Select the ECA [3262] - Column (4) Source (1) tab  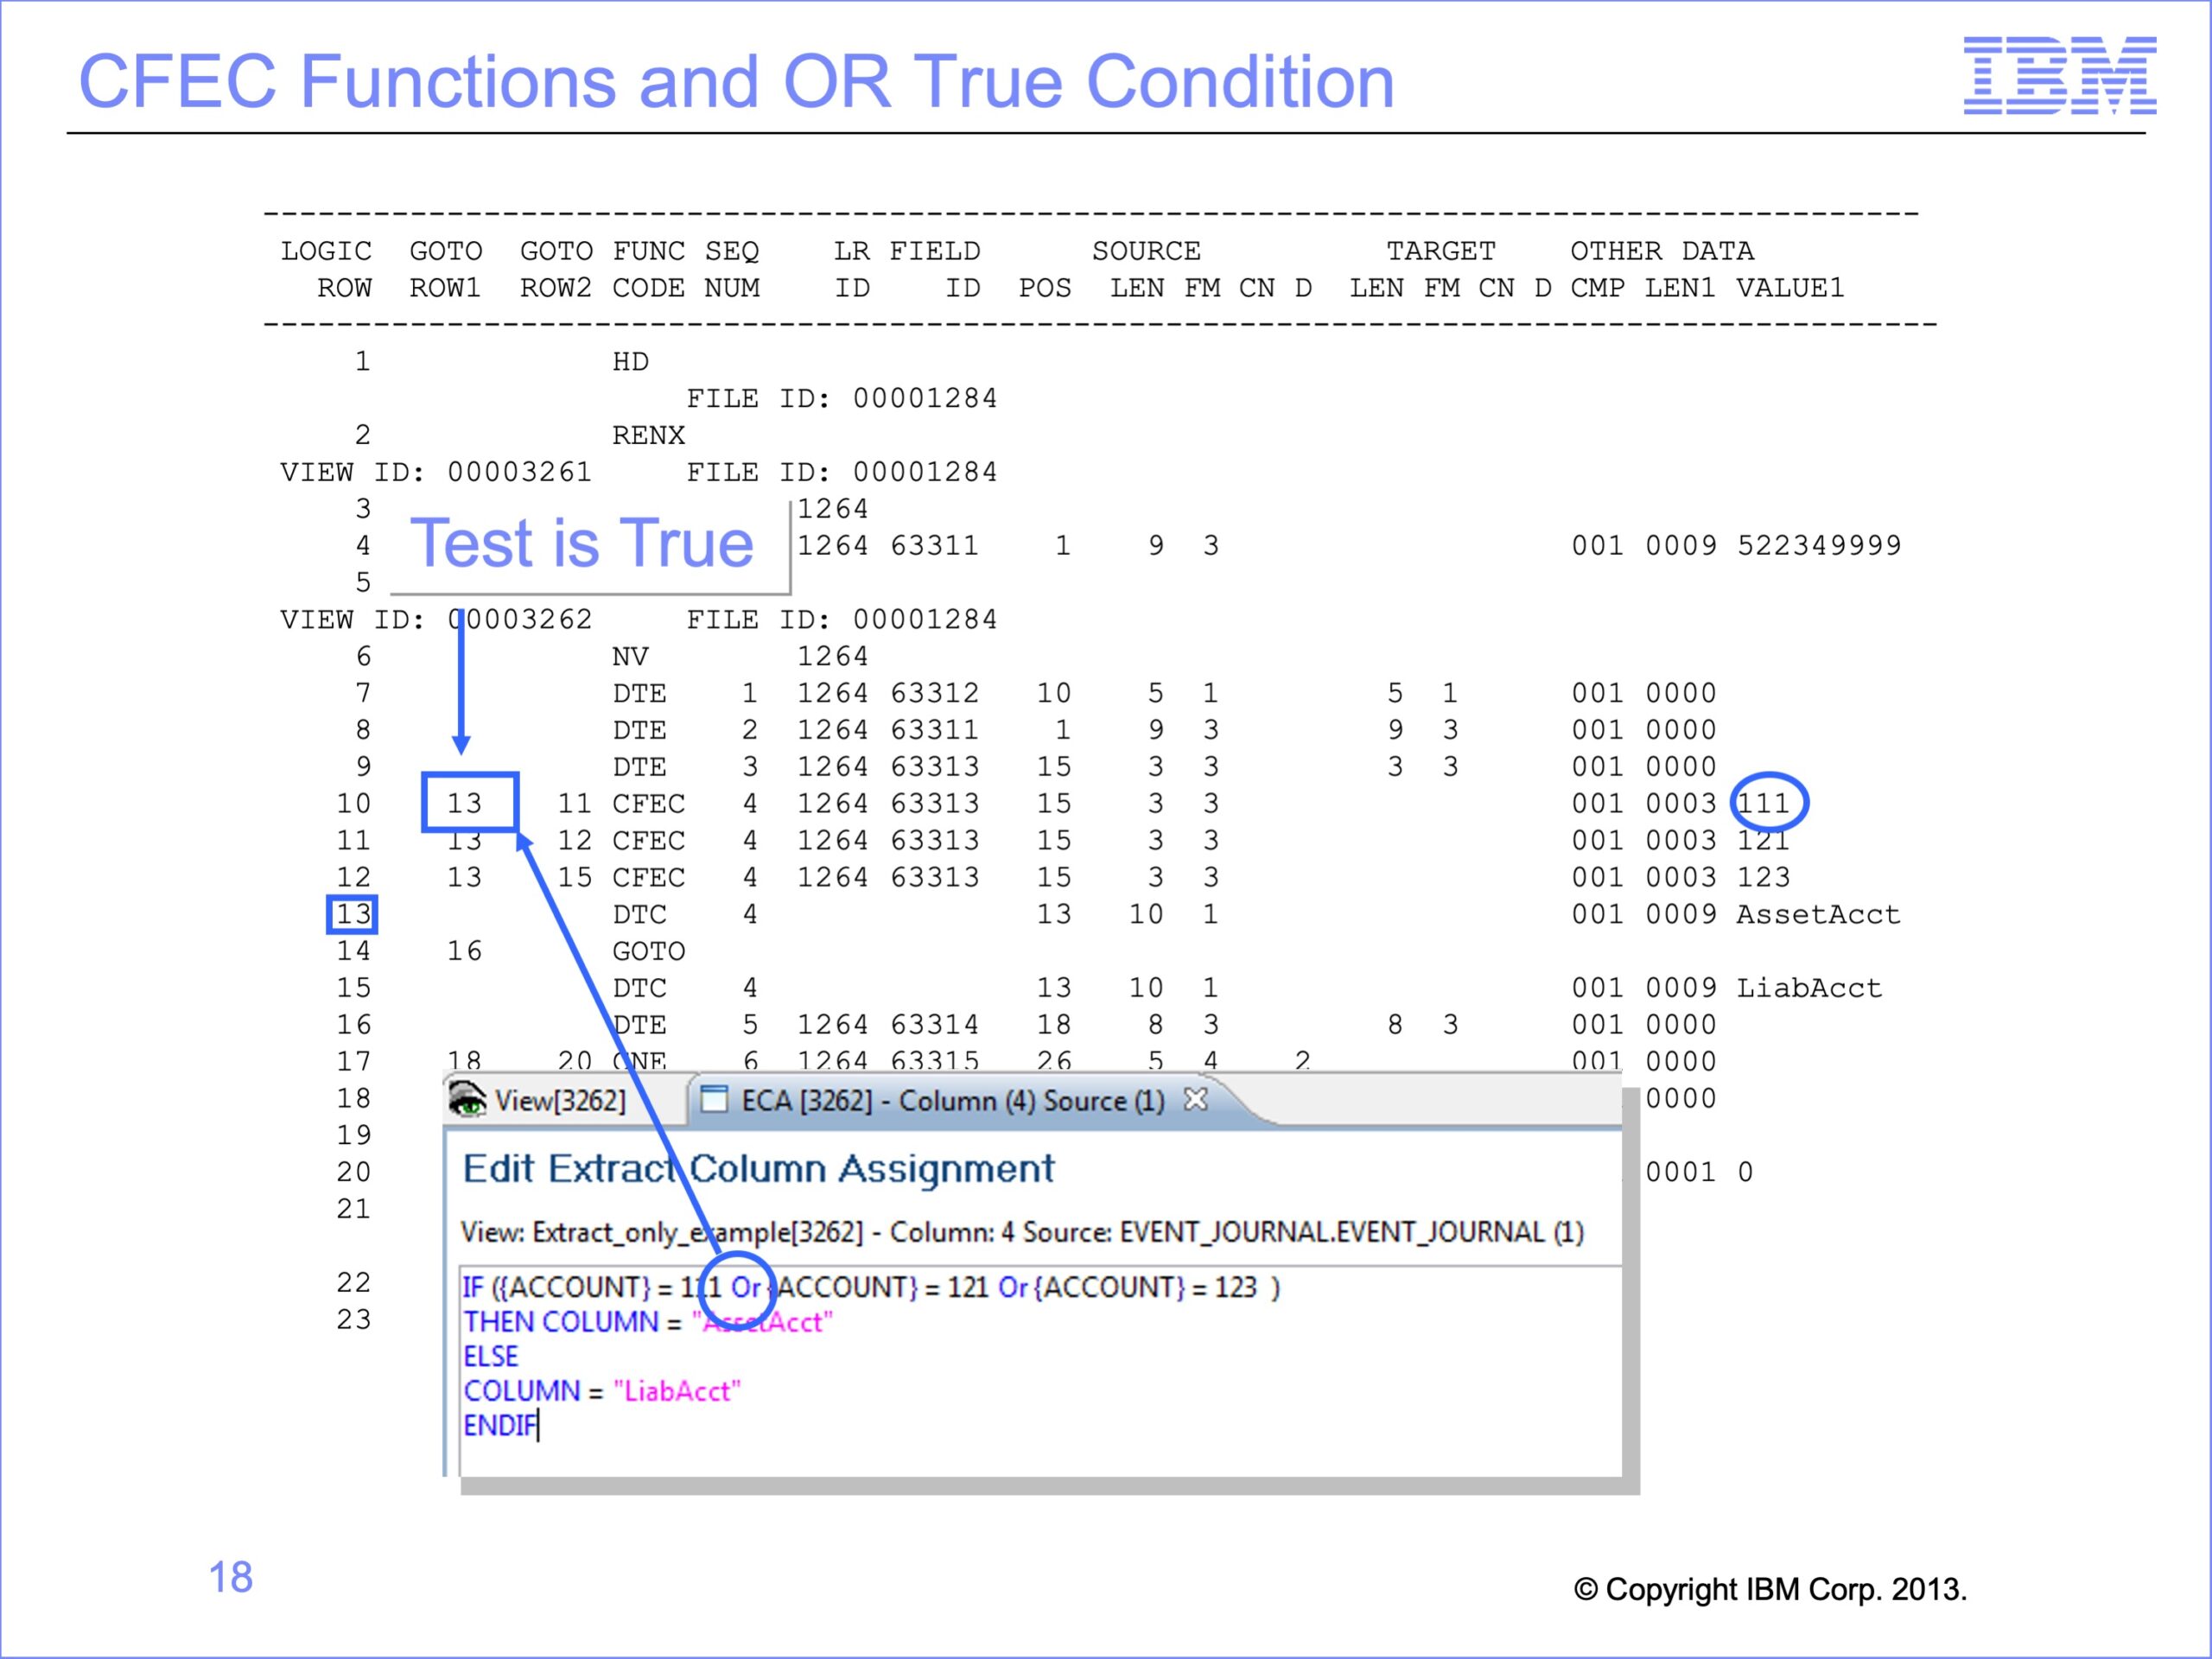[952, 1100]
